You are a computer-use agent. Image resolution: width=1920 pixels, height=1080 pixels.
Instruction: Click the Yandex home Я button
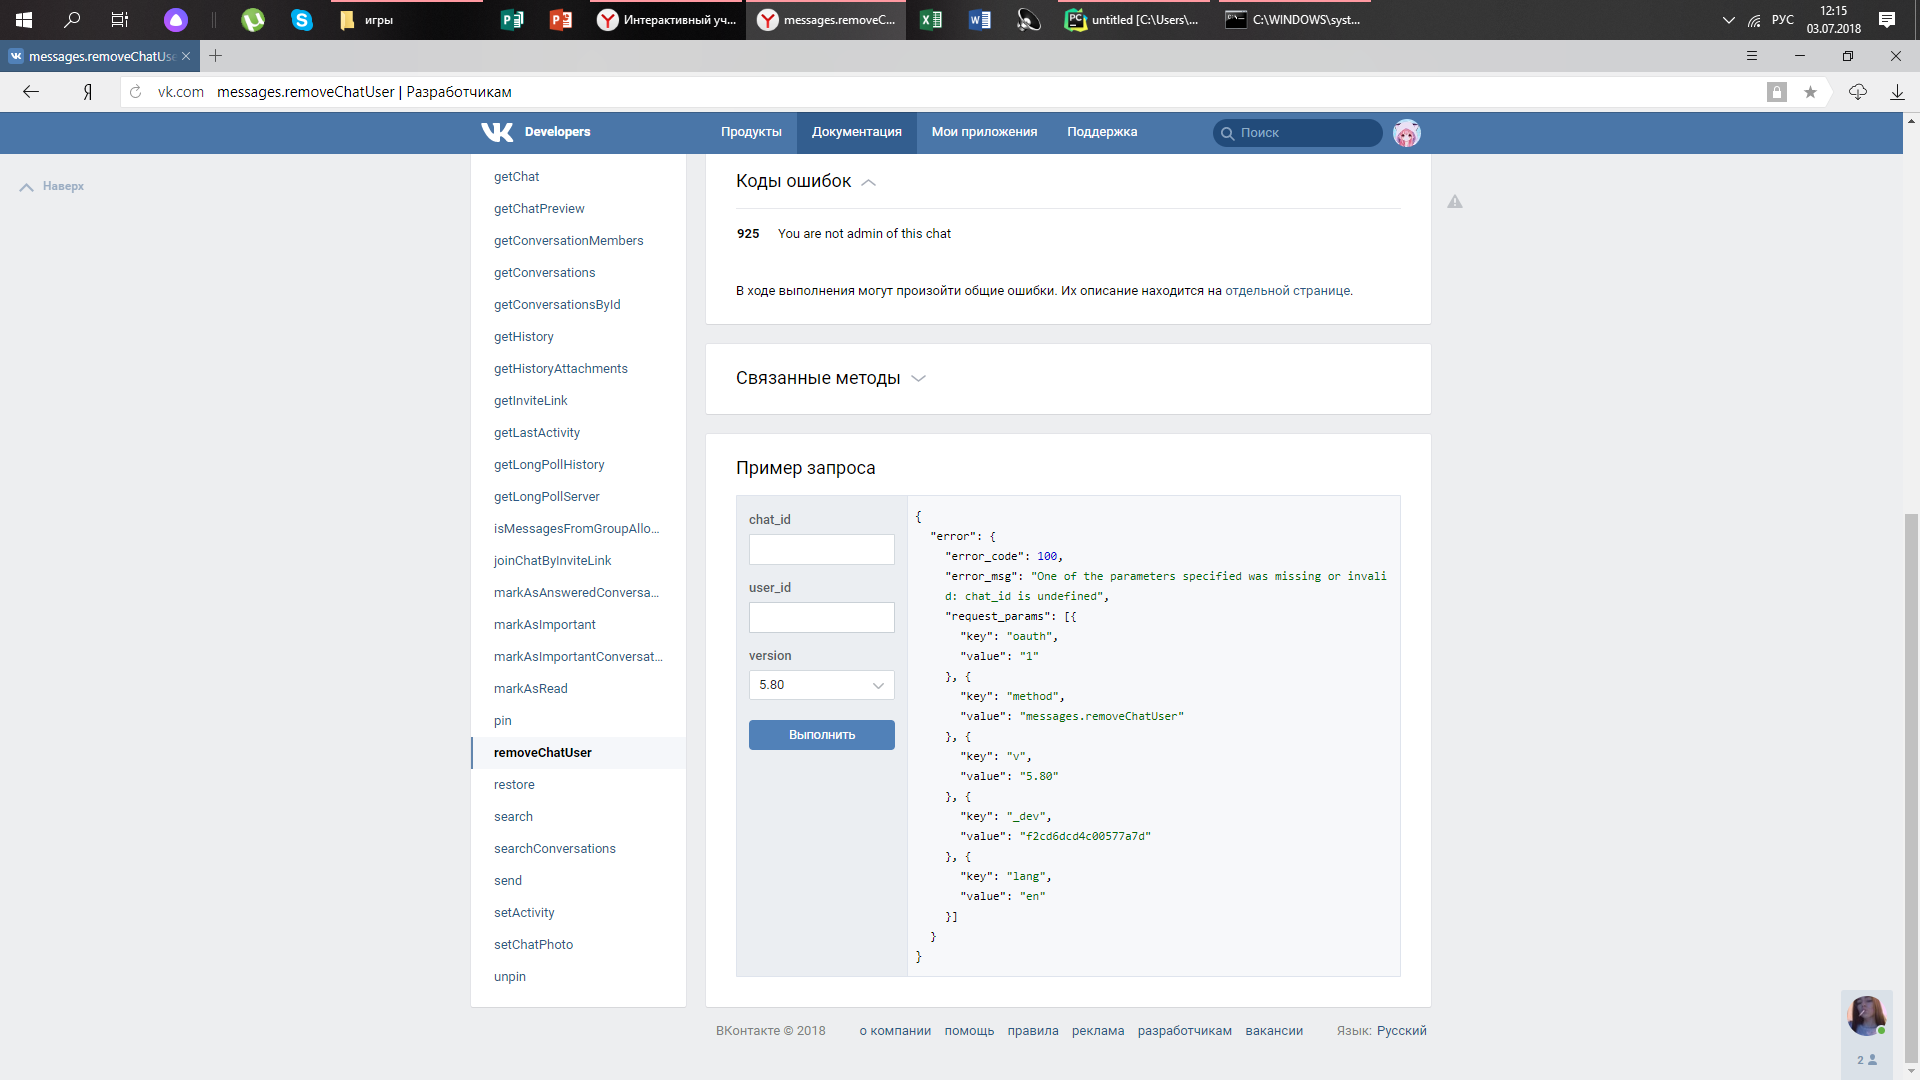click(88, 92)
